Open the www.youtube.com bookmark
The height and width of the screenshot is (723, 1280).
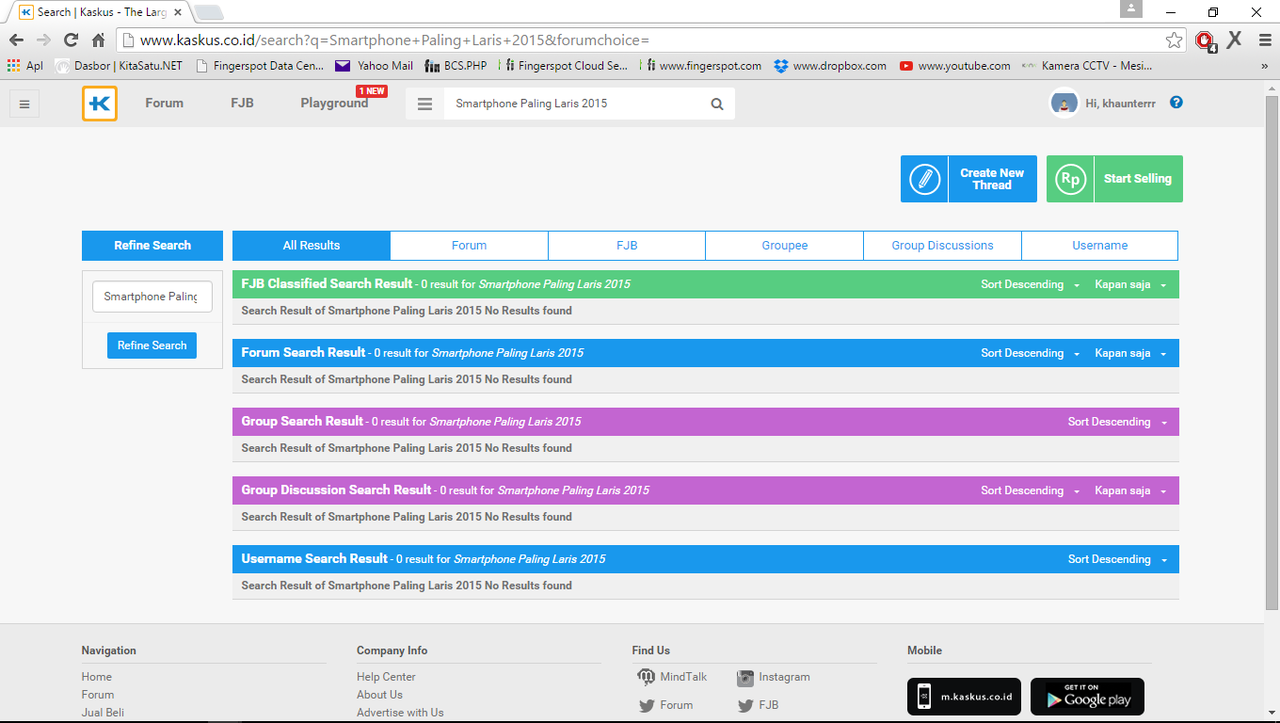[x=955, y=66]
